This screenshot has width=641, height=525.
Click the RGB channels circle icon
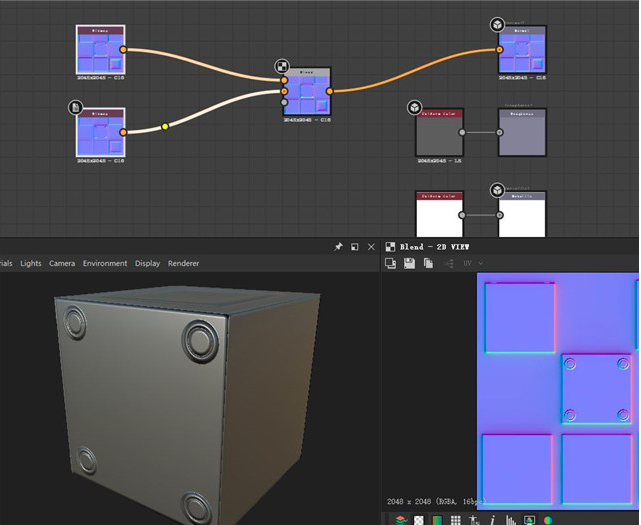click(x=548, y=520)
